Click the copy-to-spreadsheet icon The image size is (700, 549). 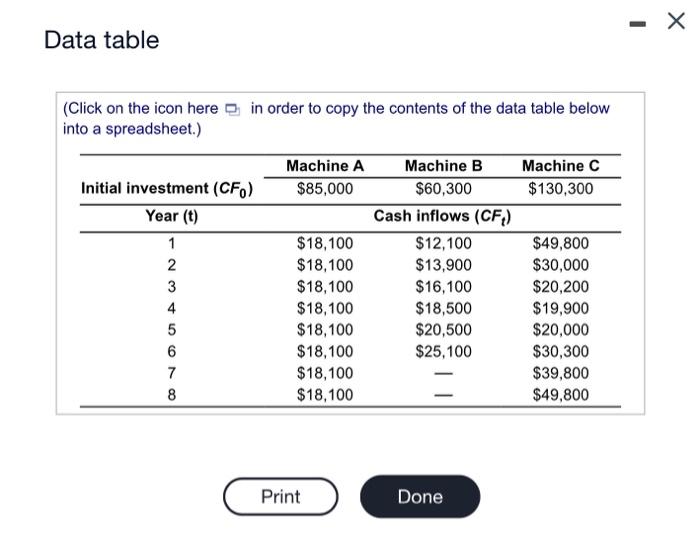pyautogui.click(x=233, y=109)
